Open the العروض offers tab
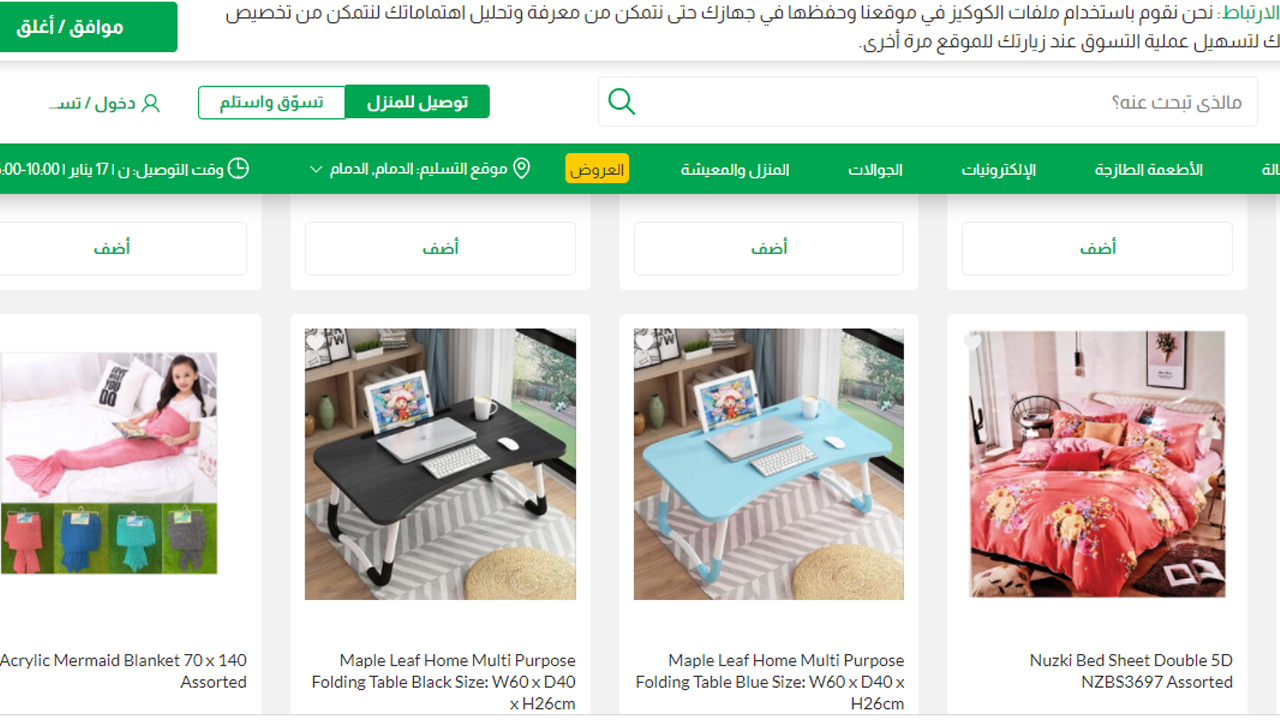Screen dimensions: 1280x720 click(597, 169)
